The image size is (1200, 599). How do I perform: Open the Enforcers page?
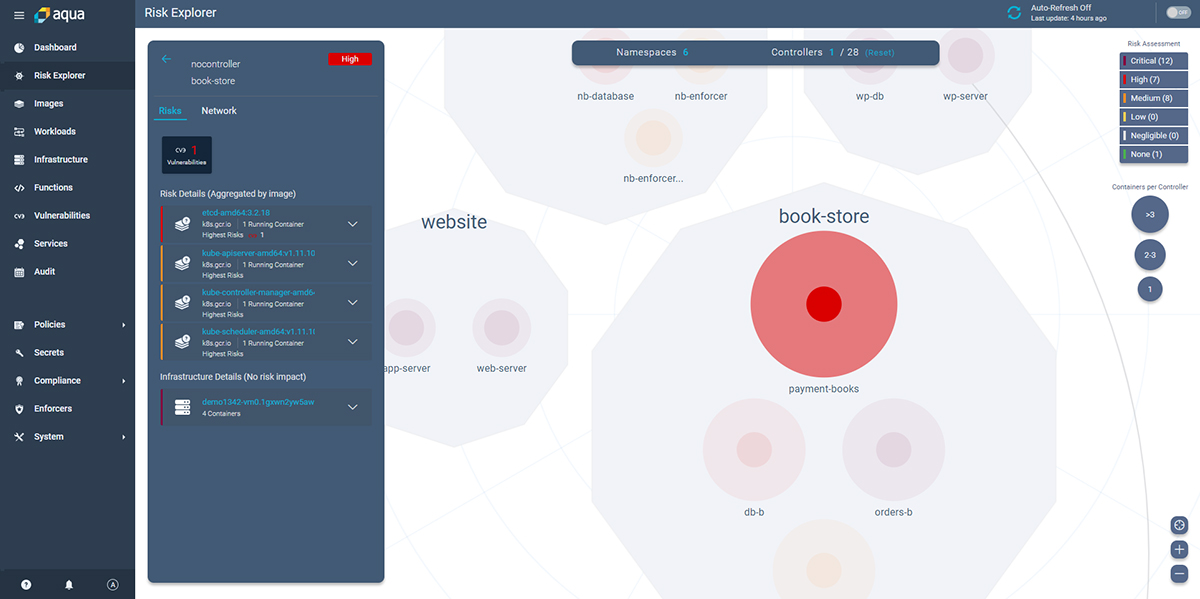53,408
